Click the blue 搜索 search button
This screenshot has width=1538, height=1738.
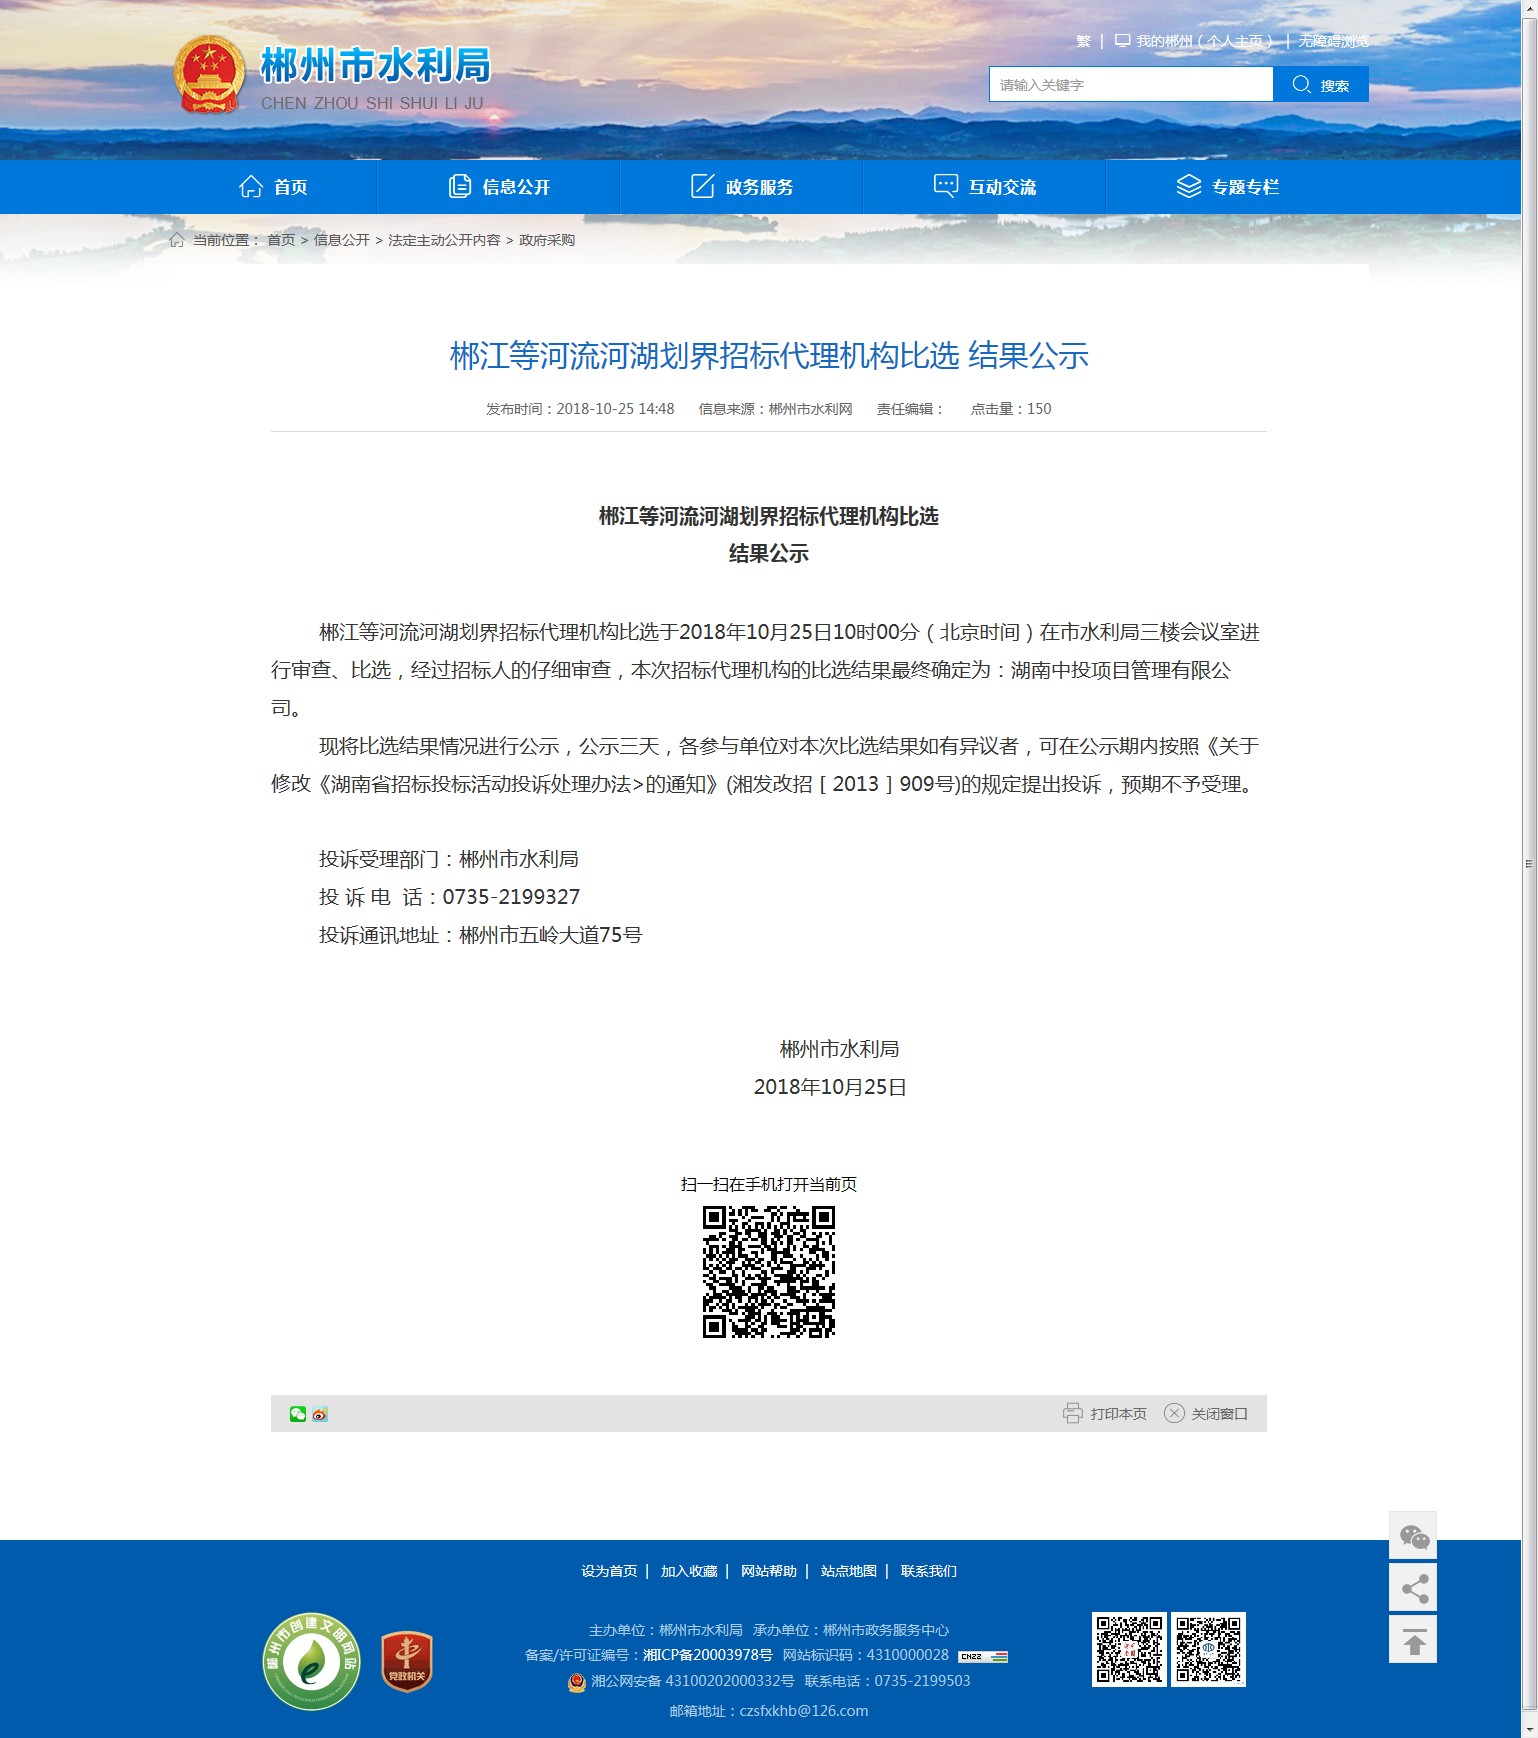pyautogui.click(x=1321, y=85)
